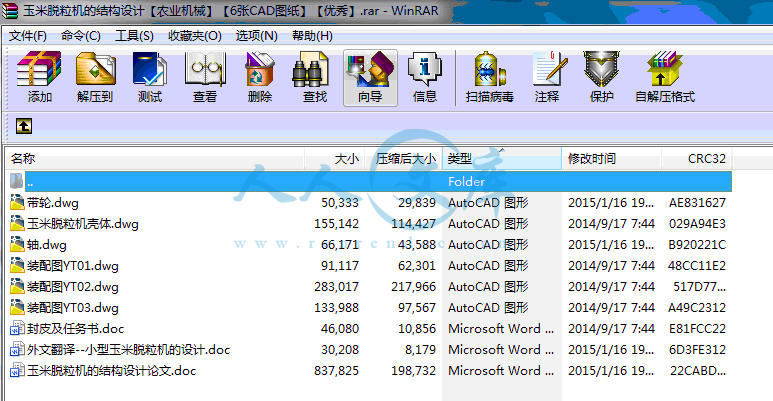Viewport: 773px width, 401px height.
Task: Open the 文件(F) menu
Action: tap(28, 36)
